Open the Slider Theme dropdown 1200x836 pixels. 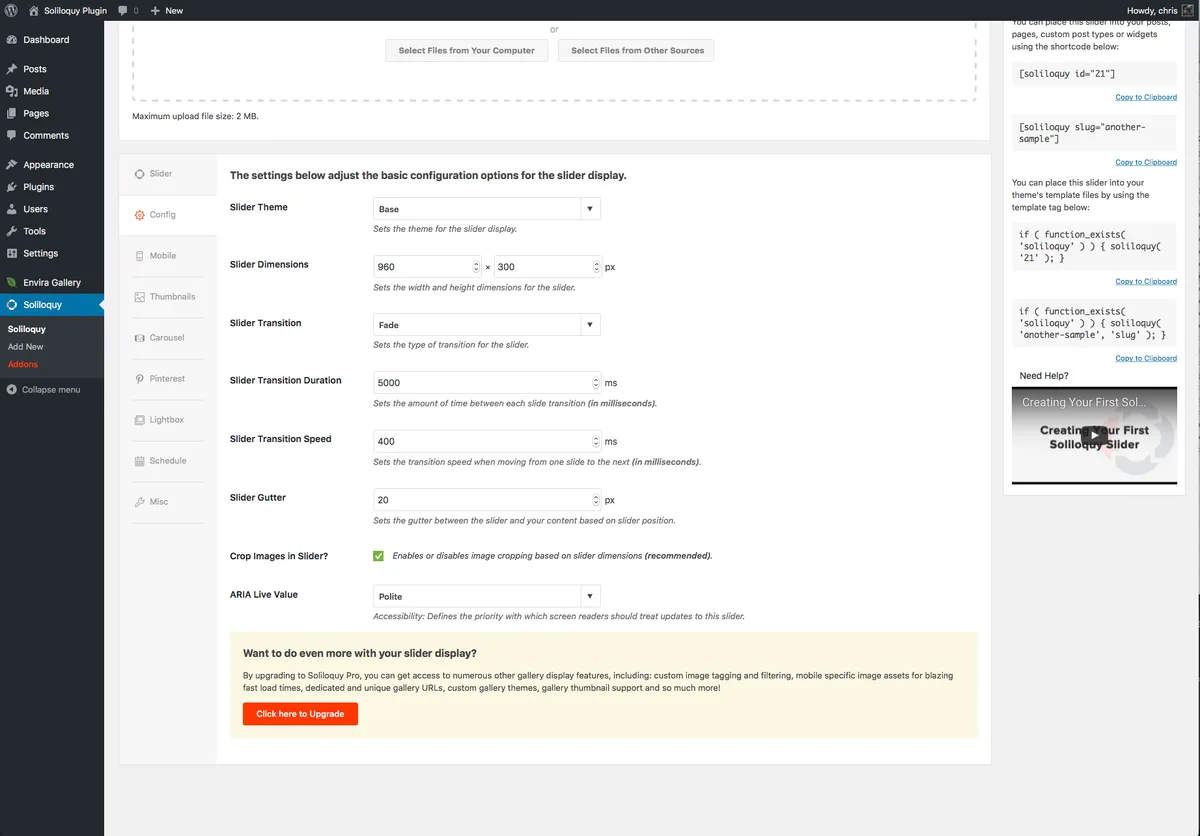tap(486, 209)
